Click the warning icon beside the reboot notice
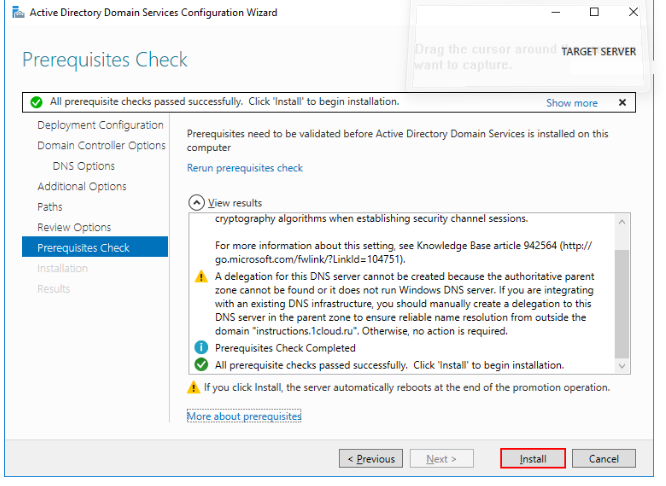Image resolution: width=666 pixels, height=486 pixels. coord(193,387)
